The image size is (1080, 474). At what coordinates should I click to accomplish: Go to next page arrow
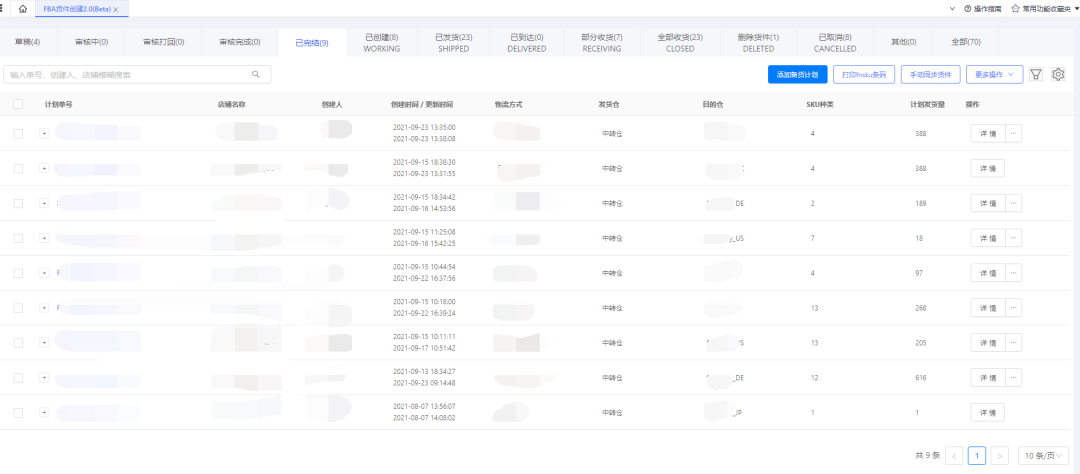[x=999, y=455]
